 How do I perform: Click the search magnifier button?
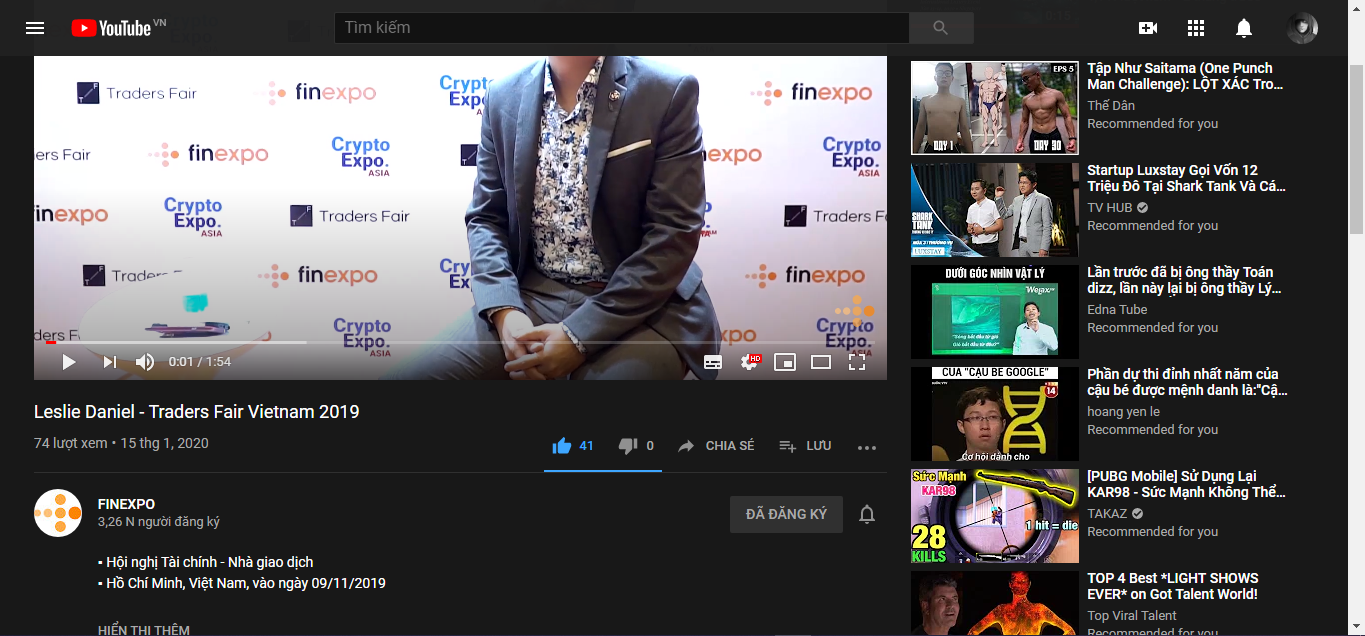[x=941, y=28]
